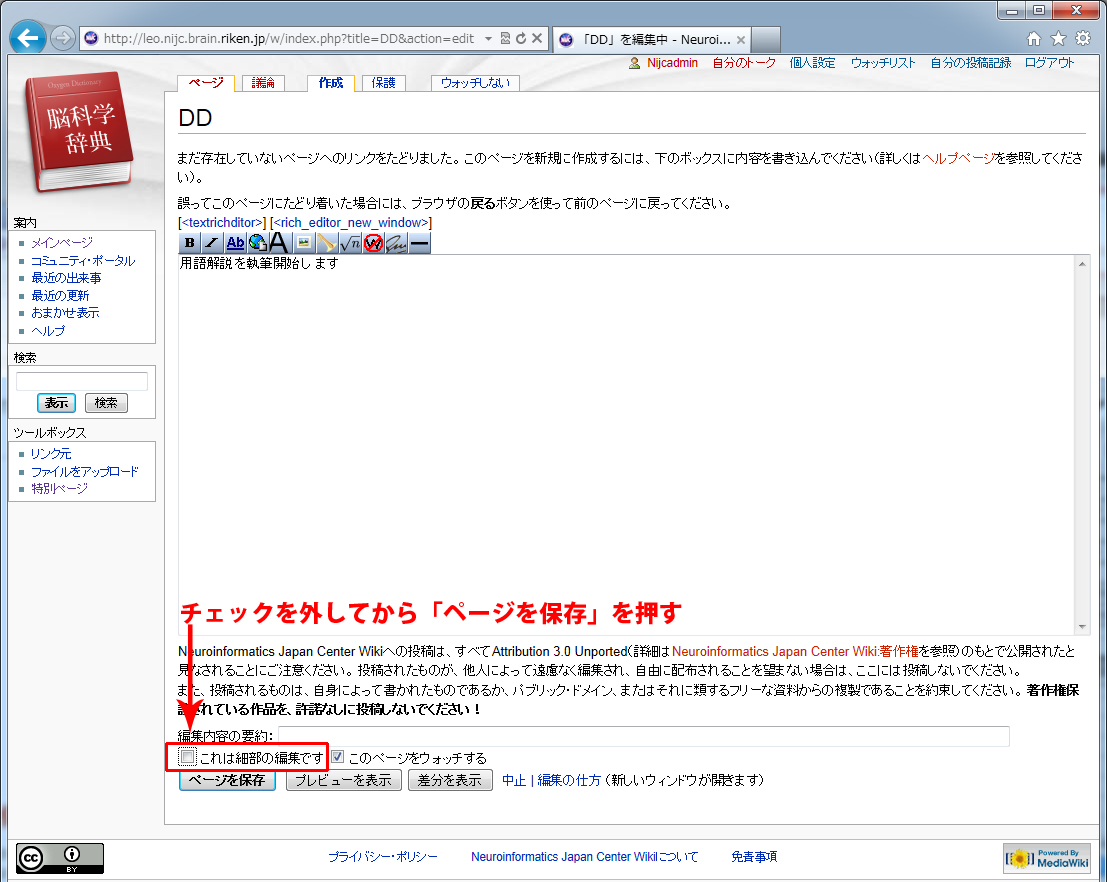Screen dimensions: 1107x882
Task: Insert an embedded image using the picture icon
Action: (x=303, y=243)
